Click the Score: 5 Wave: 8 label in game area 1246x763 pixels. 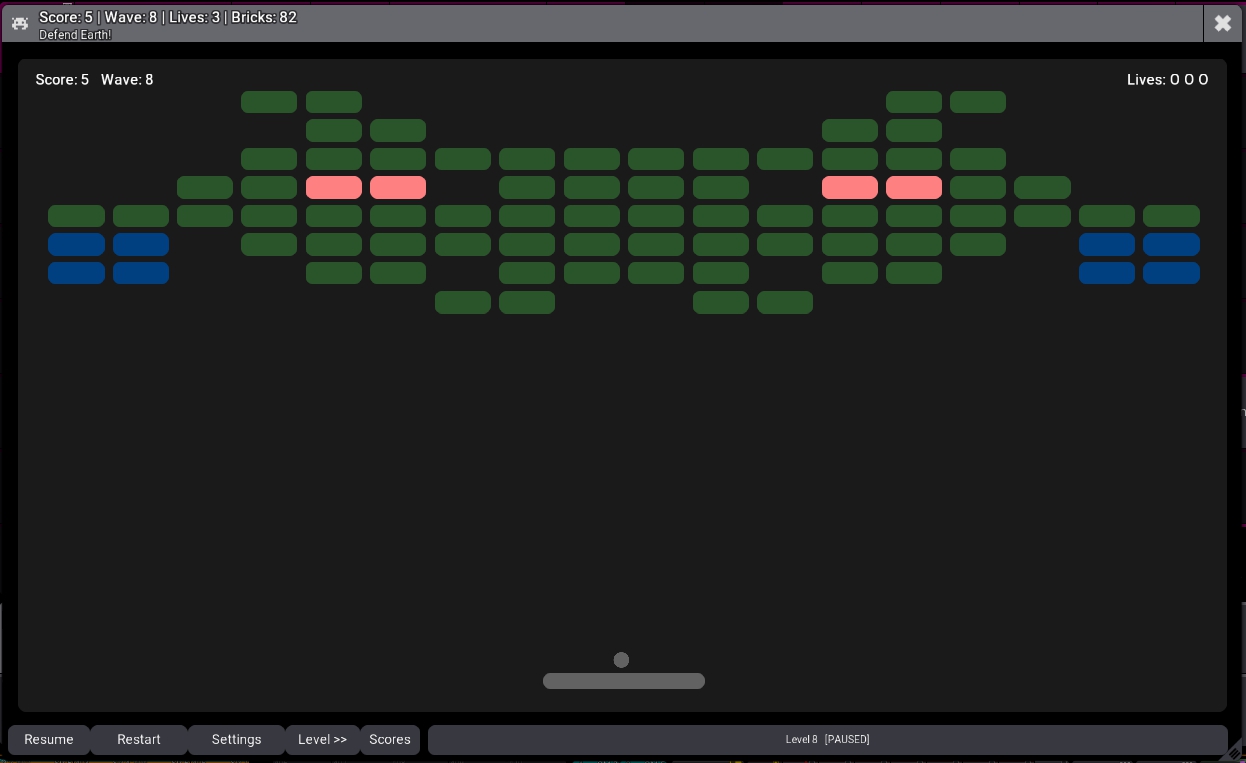[x=94, y=80]
